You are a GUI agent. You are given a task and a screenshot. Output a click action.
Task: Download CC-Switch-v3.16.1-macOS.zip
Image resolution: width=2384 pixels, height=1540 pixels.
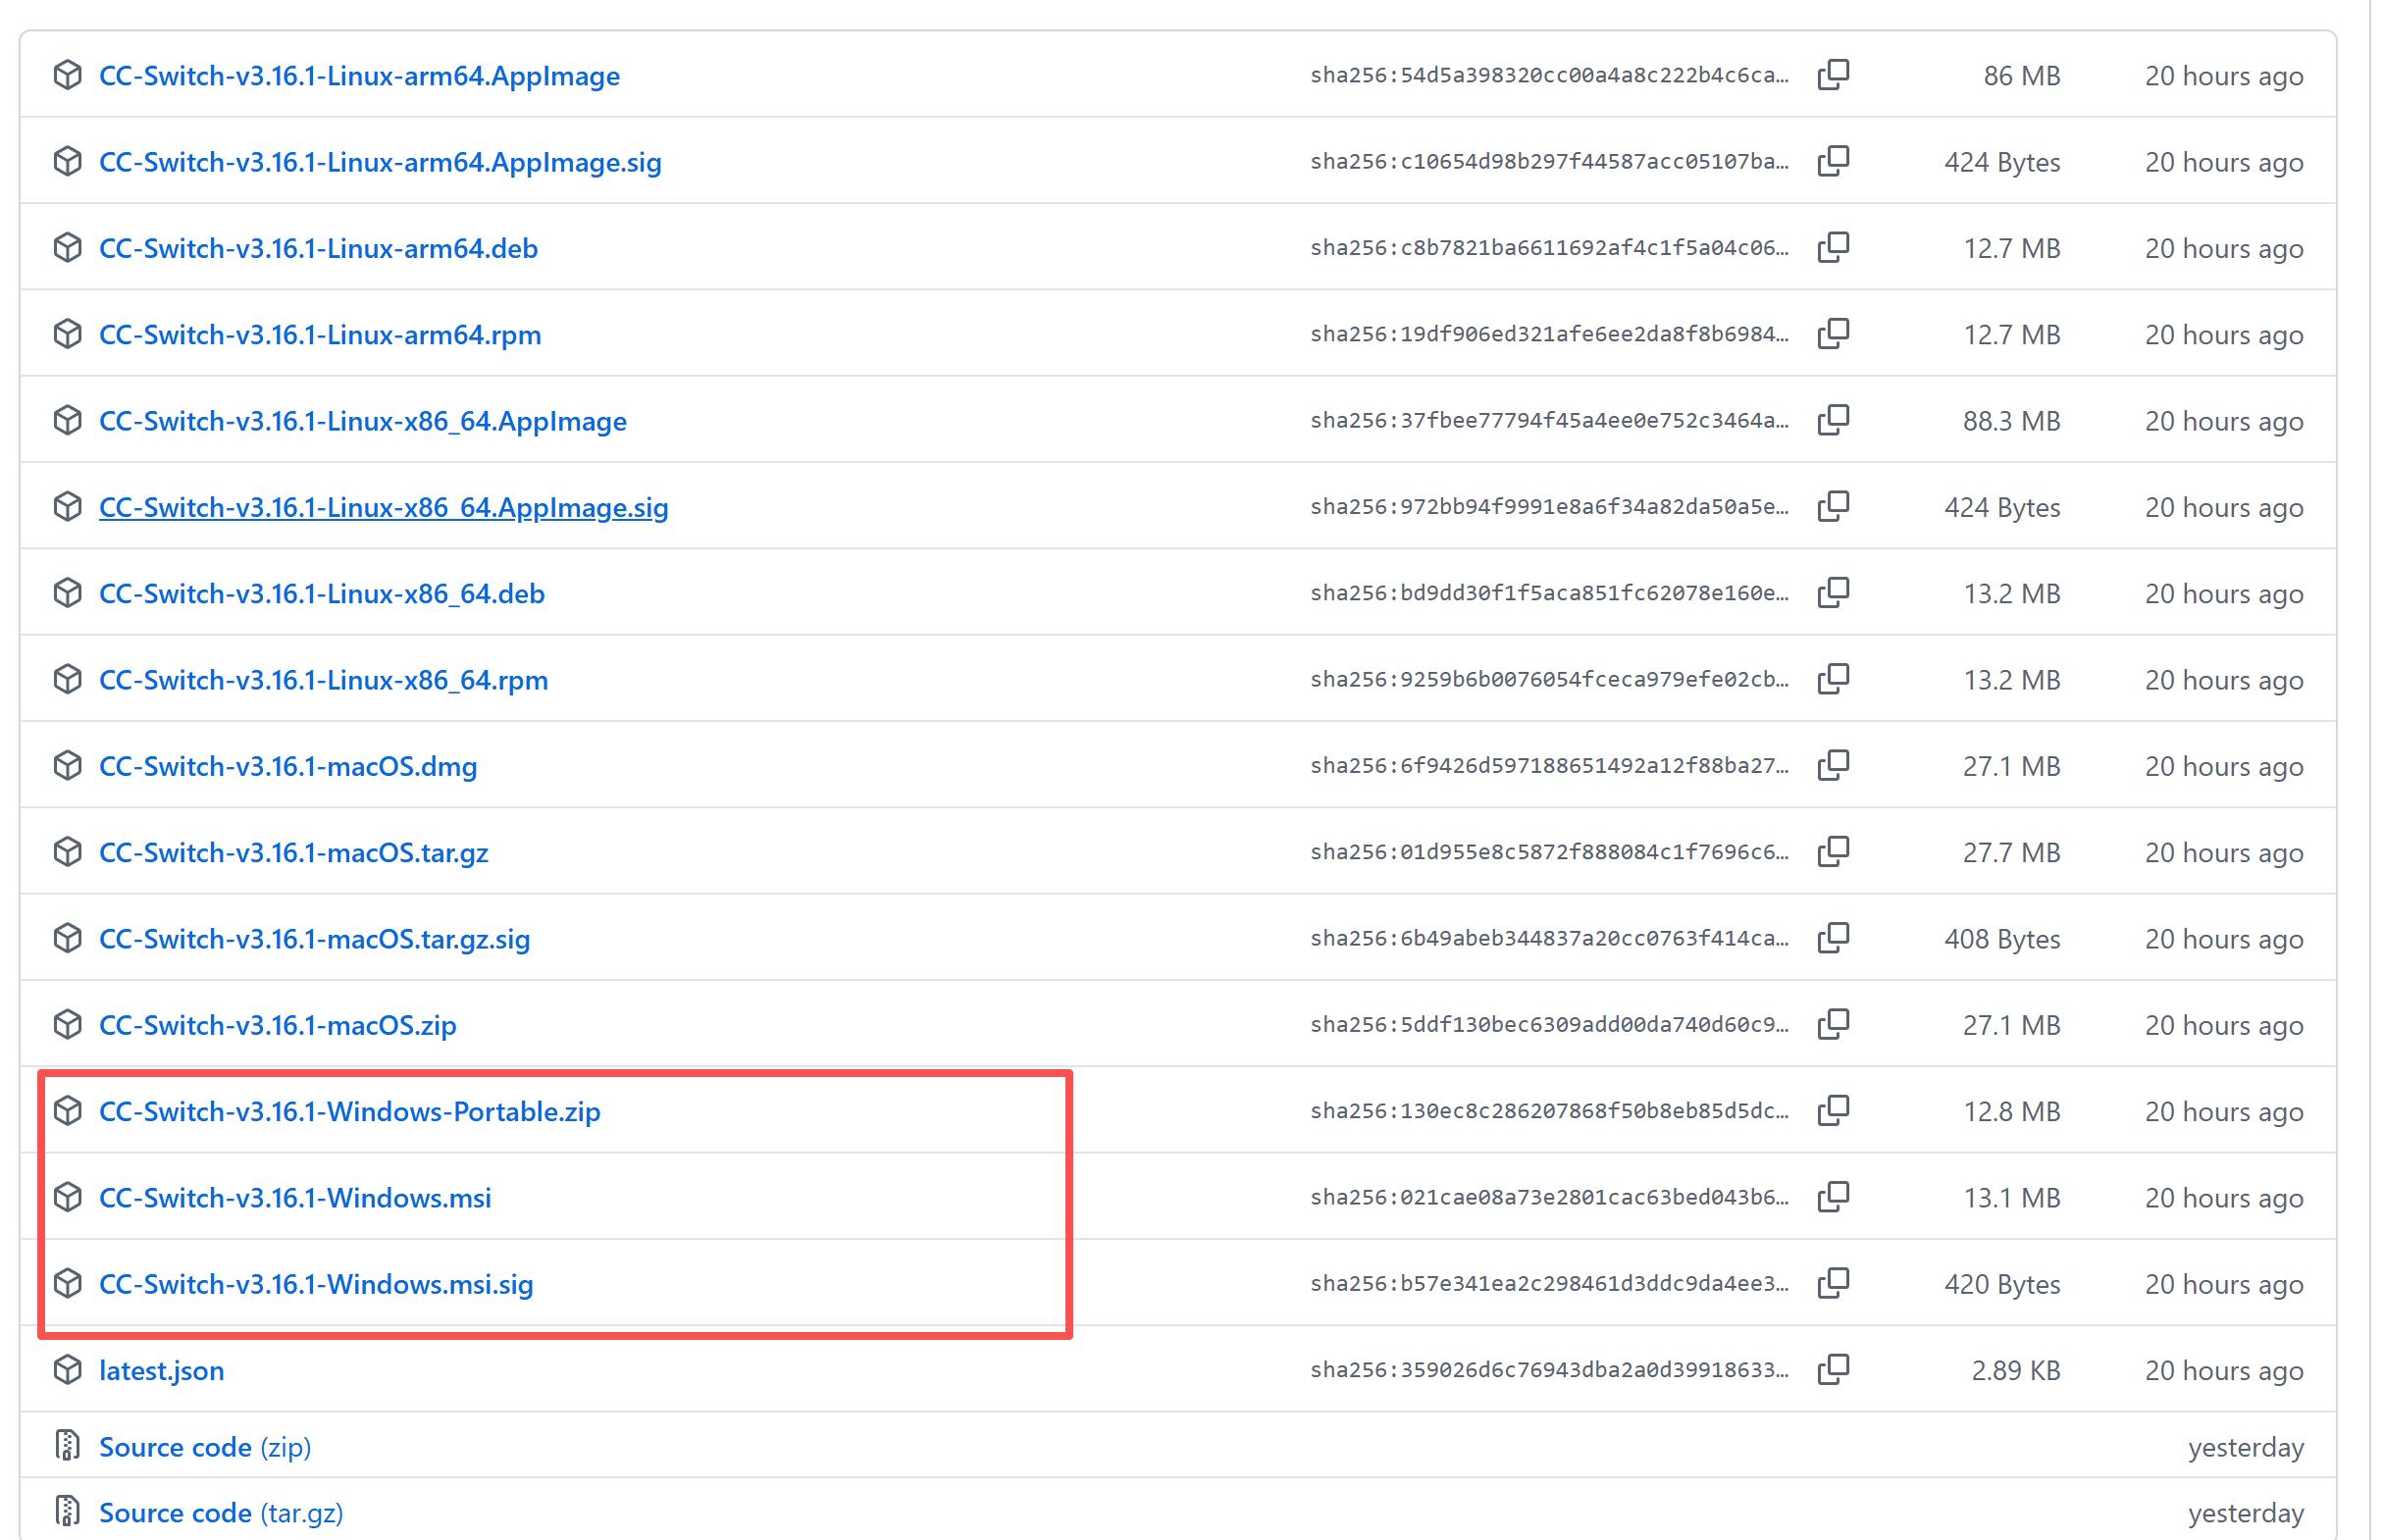[278, 1025]
